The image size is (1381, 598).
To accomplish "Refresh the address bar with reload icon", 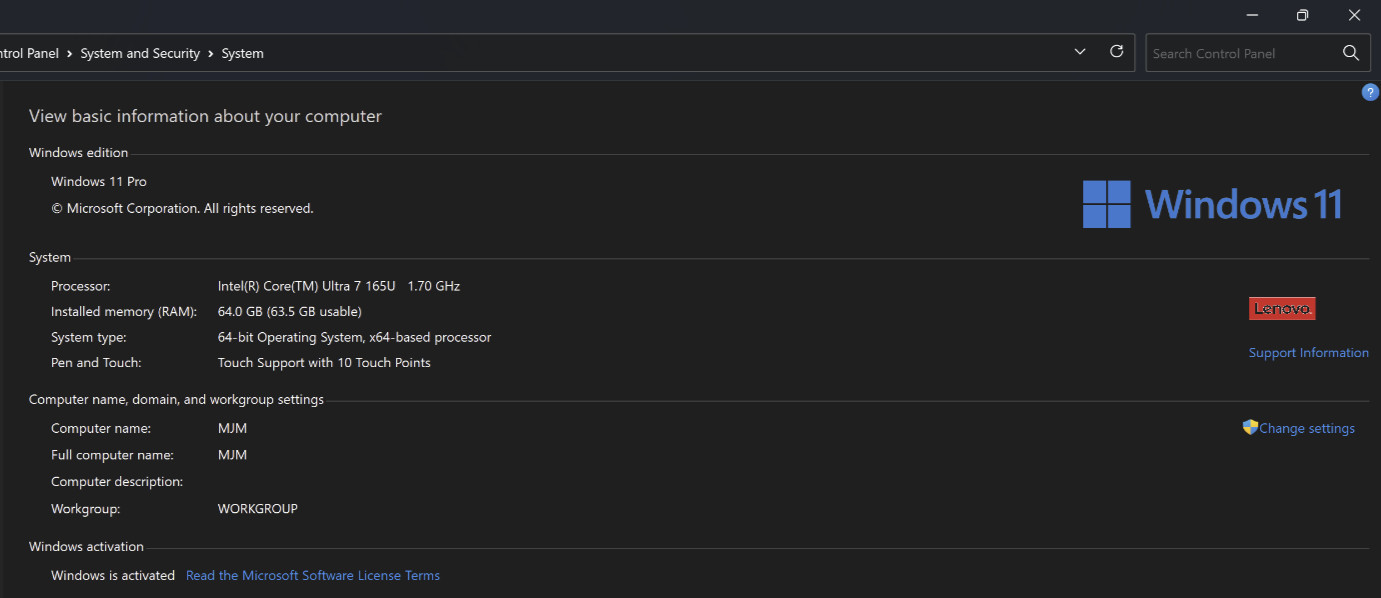I will (x=1117, y=52).
